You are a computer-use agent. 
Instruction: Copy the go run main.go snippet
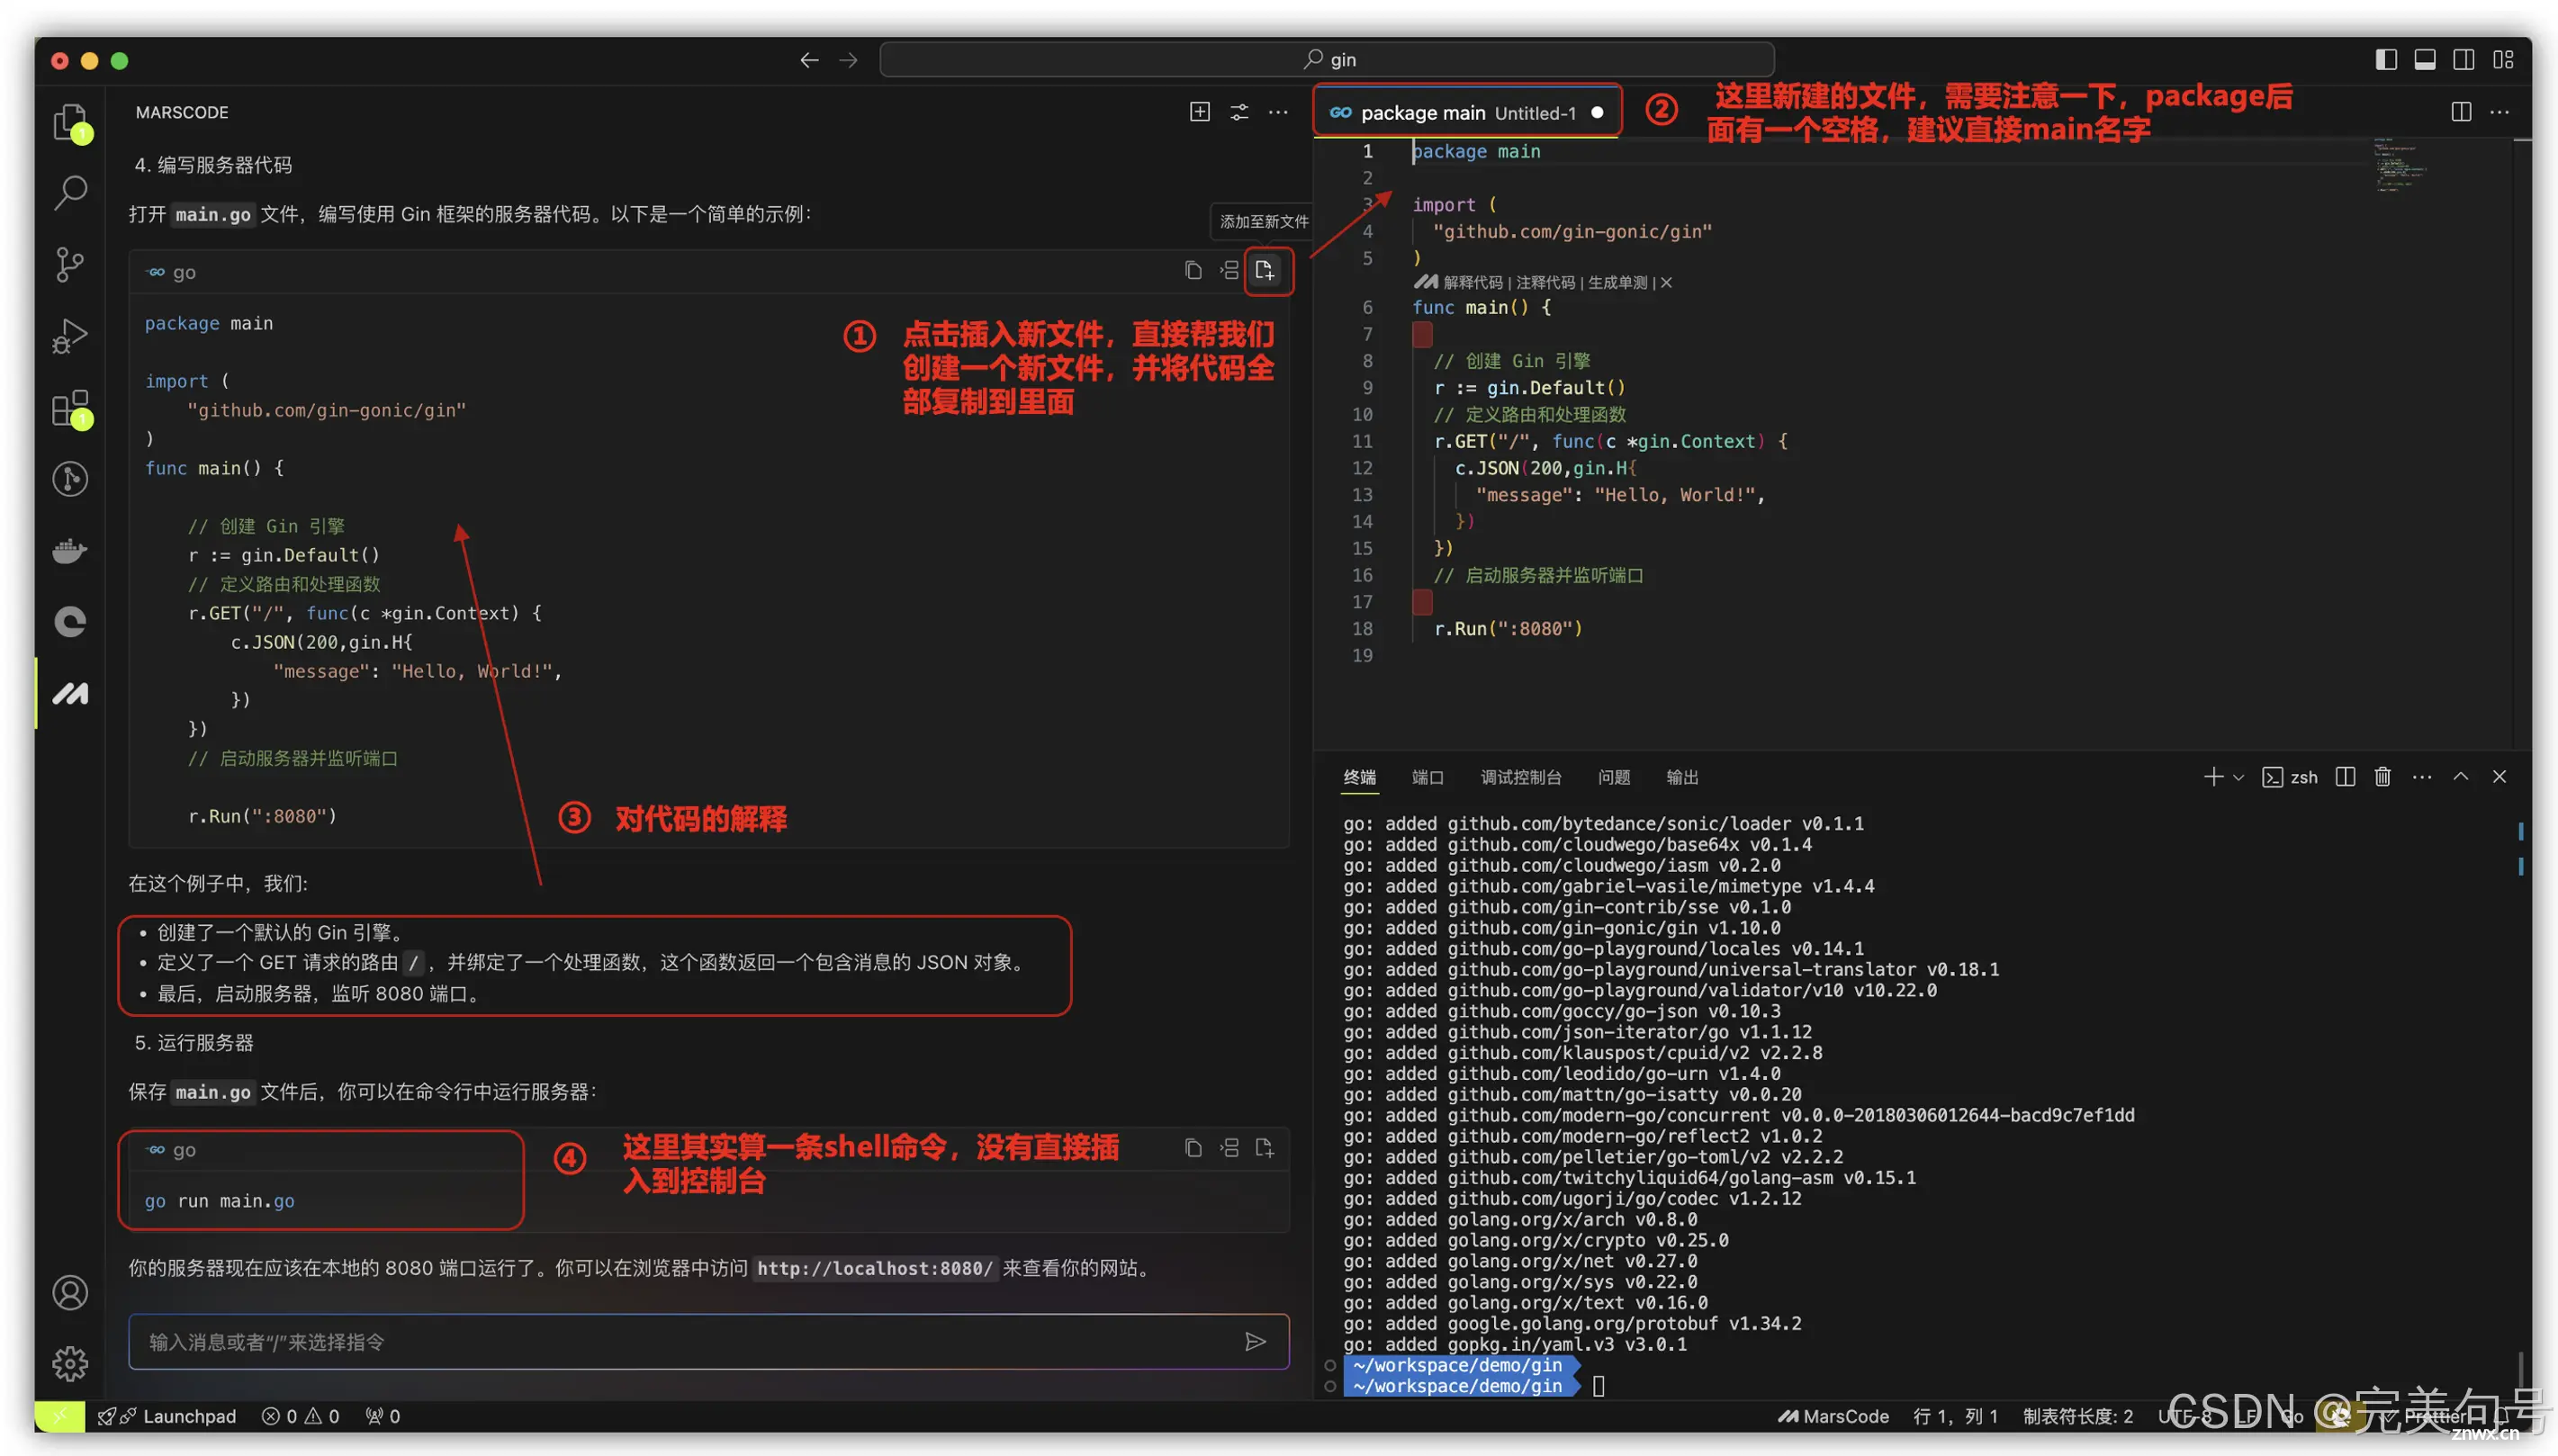1192,1148
